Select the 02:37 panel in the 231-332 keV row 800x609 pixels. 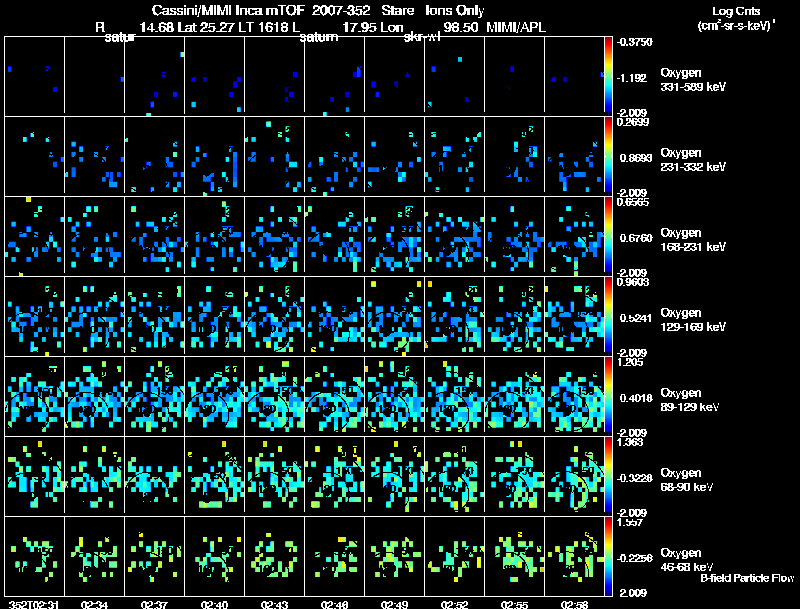click(x=154, y=156)
